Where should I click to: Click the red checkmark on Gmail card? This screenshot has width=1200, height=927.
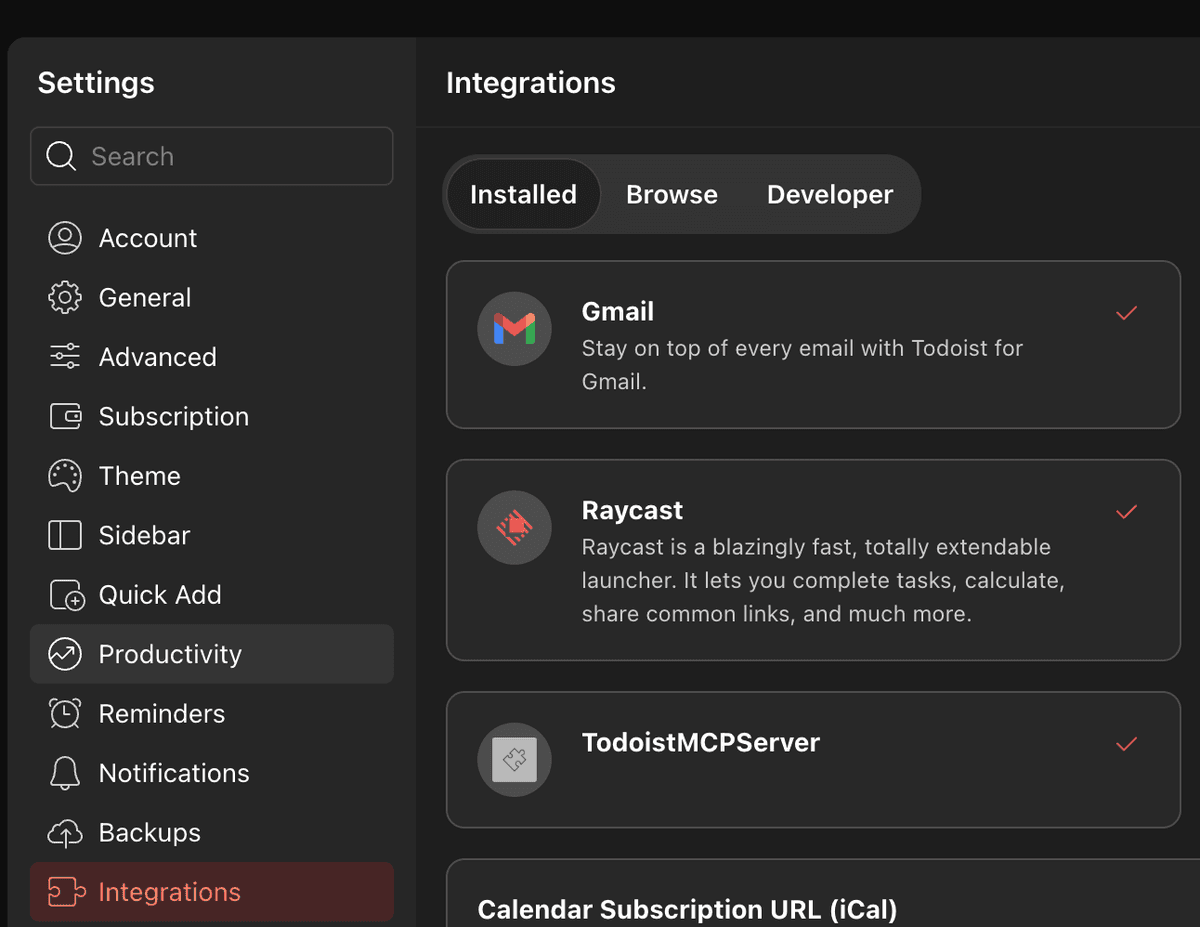tap(1127, 313)
